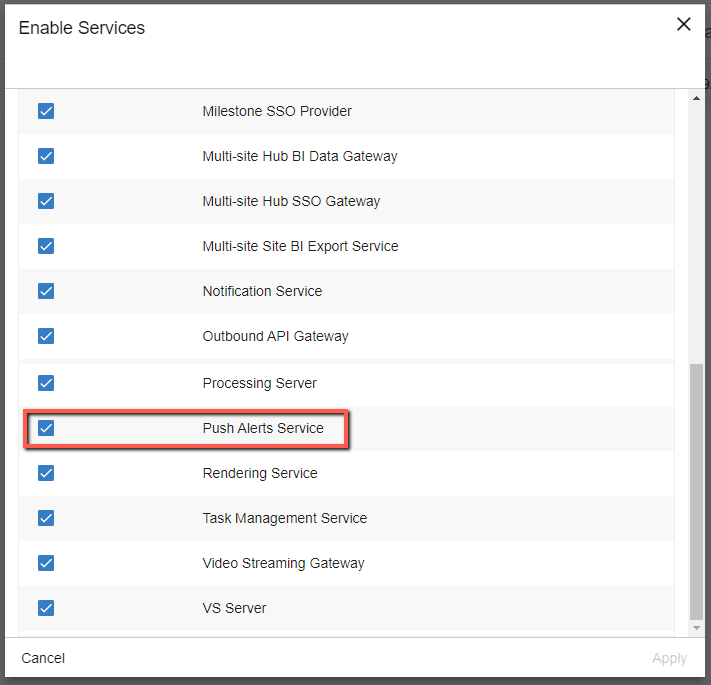Click the scrollbar down arrow

click(x=696, y=628)
